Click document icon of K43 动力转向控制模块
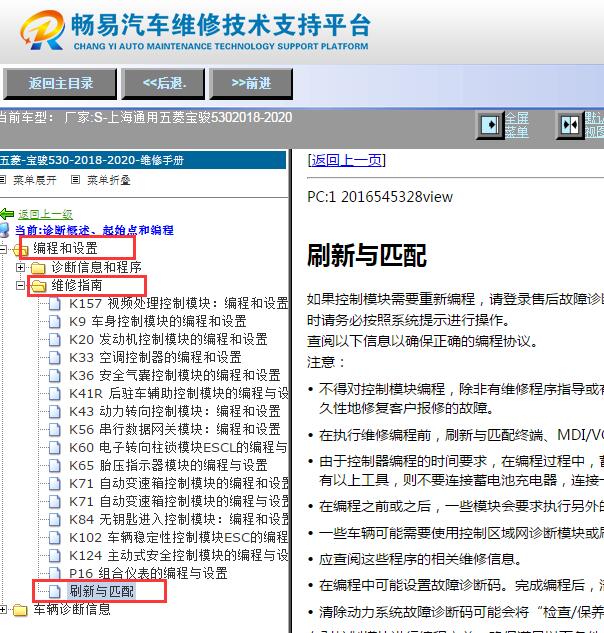604x633 pixels. (x=55, y=411)
